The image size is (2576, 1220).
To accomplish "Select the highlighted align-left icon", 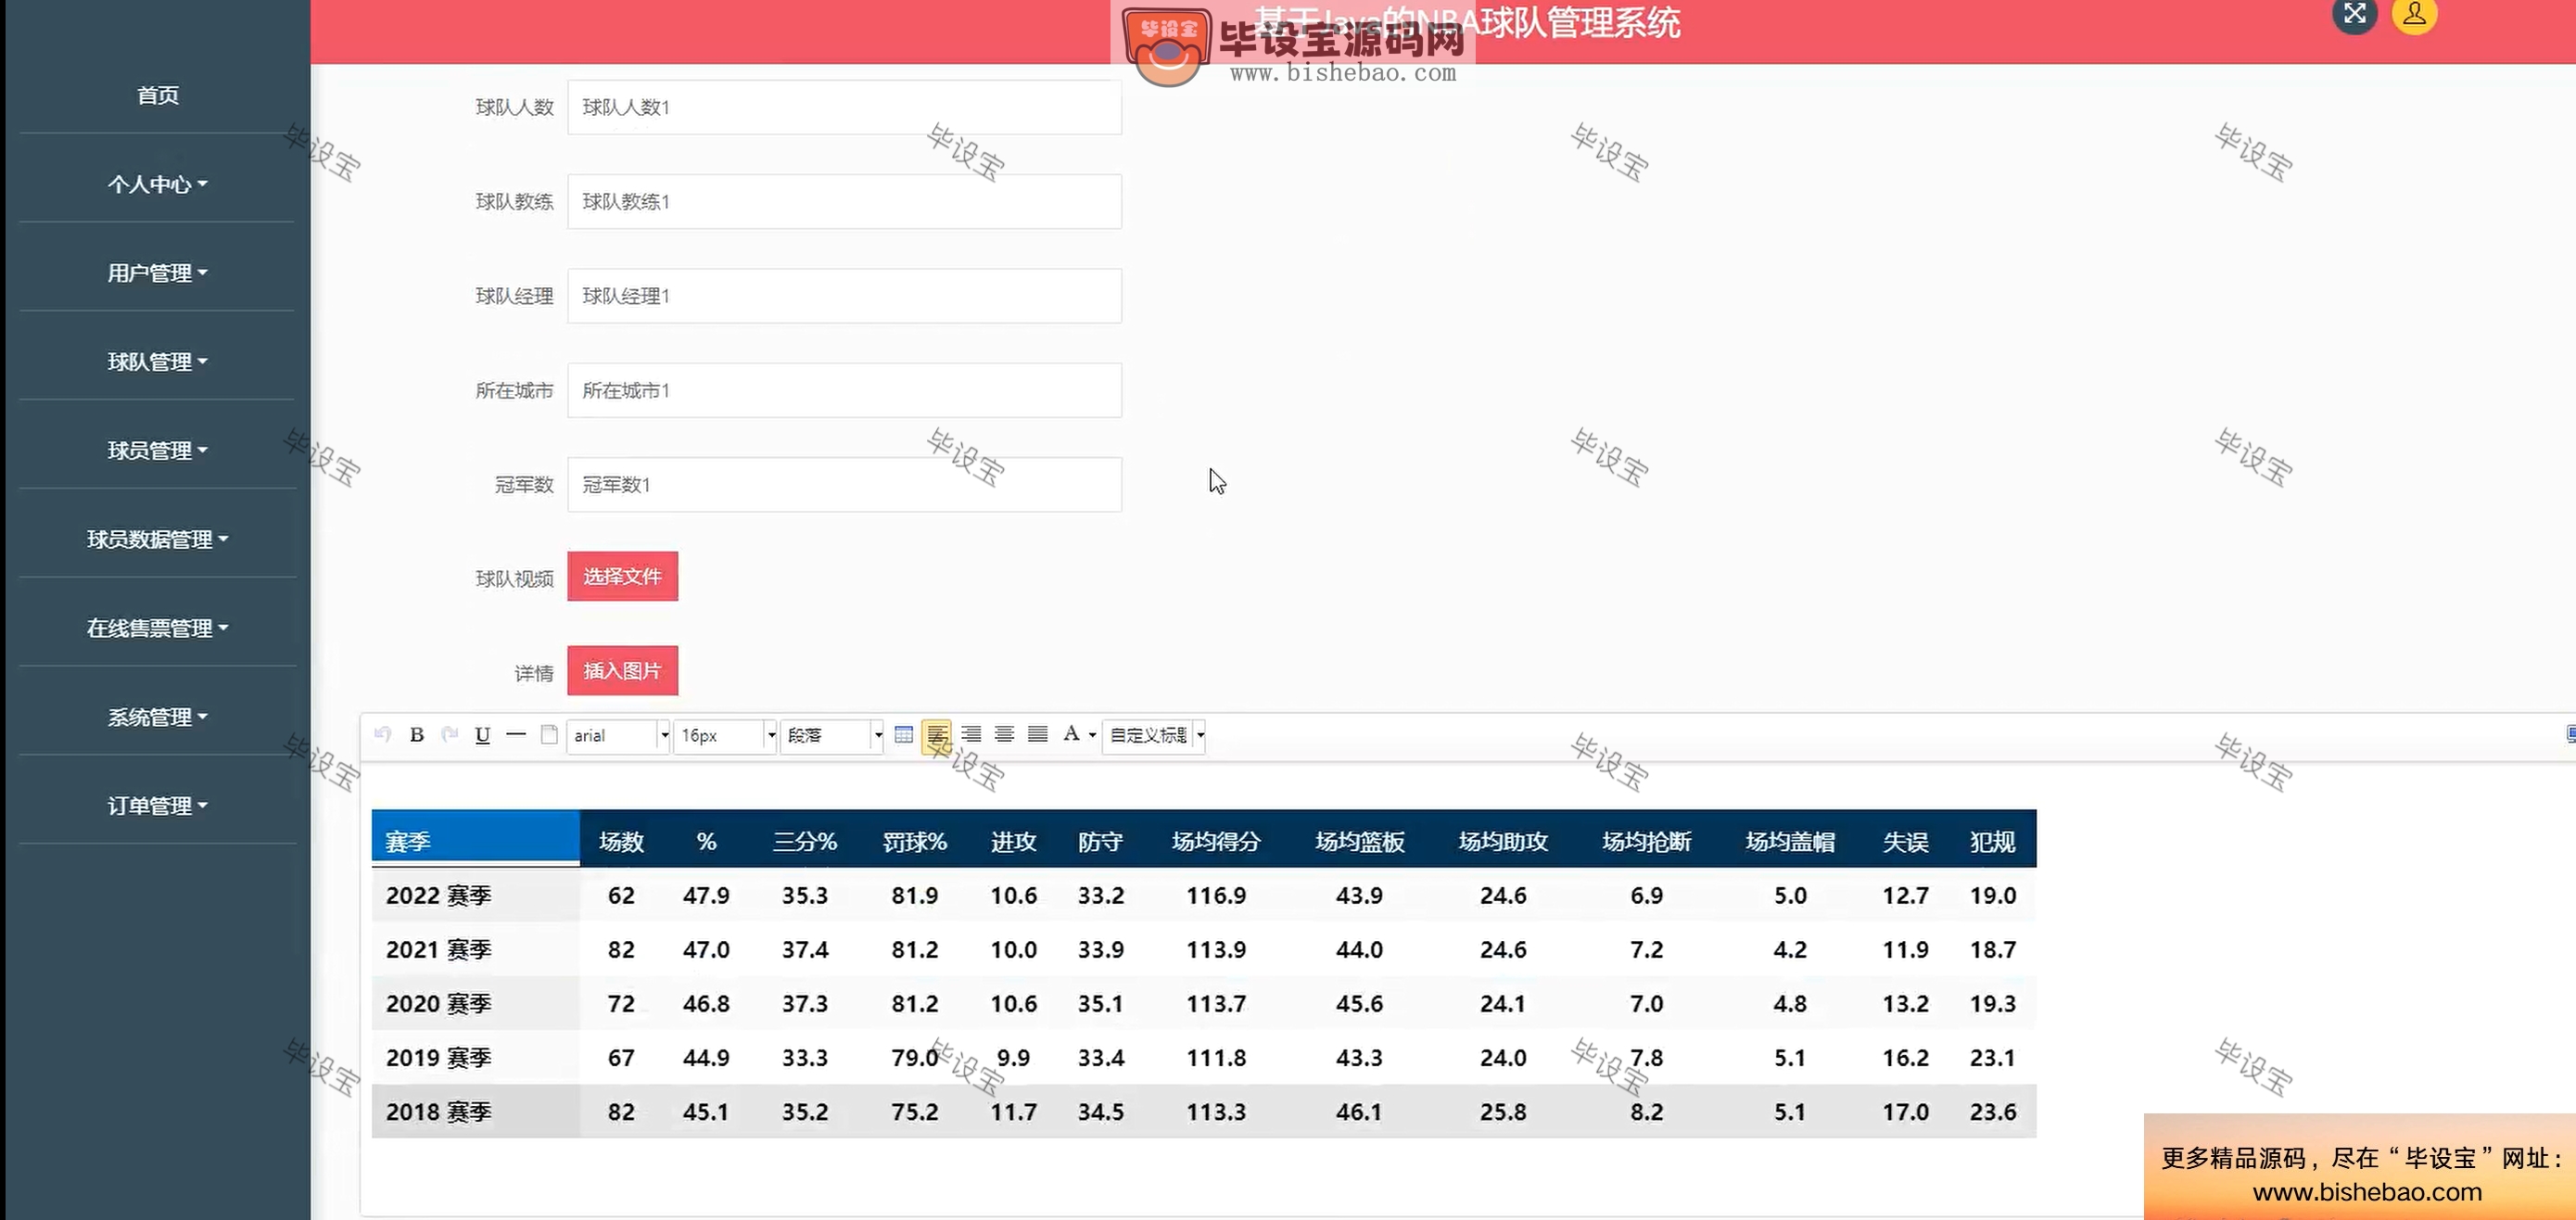I will (x=937, y=735).
